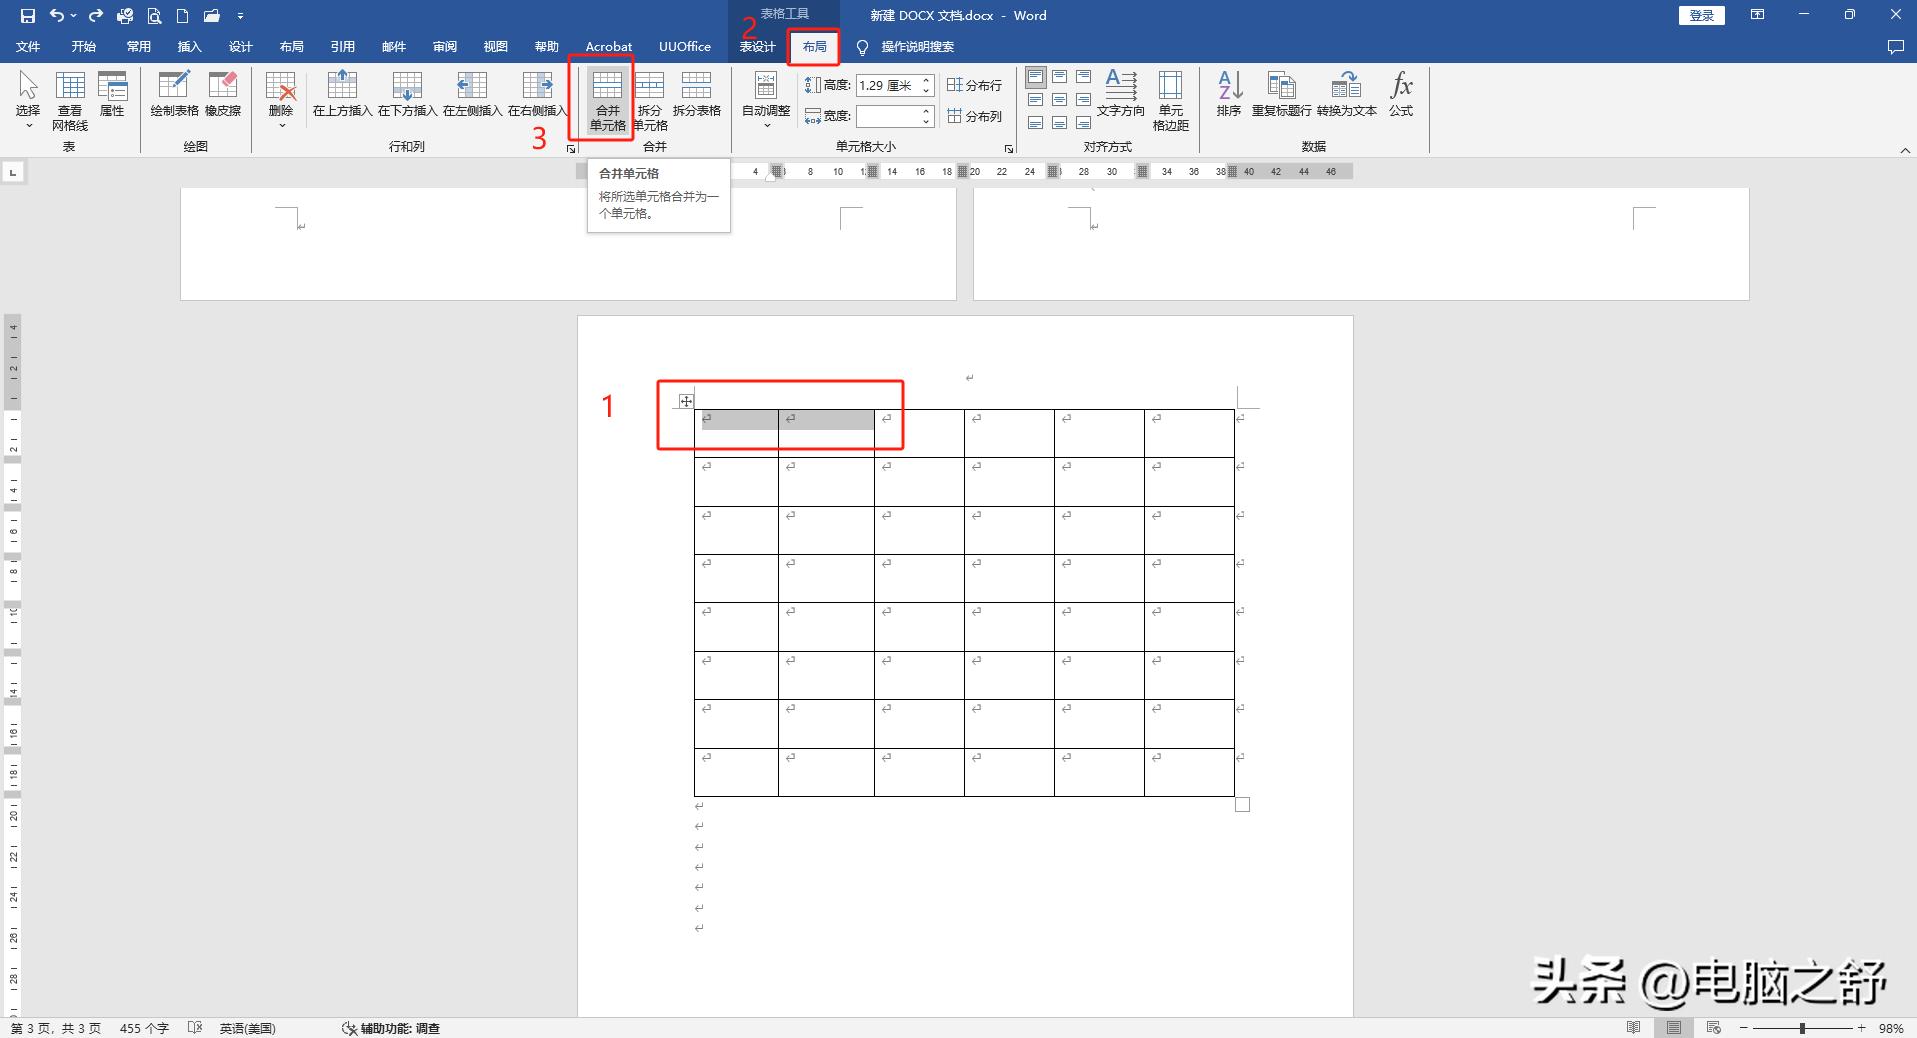Click the Merge Cells (合并单元格) icon
Viewport: 1917px width, 1038px height.
(607, 99)
